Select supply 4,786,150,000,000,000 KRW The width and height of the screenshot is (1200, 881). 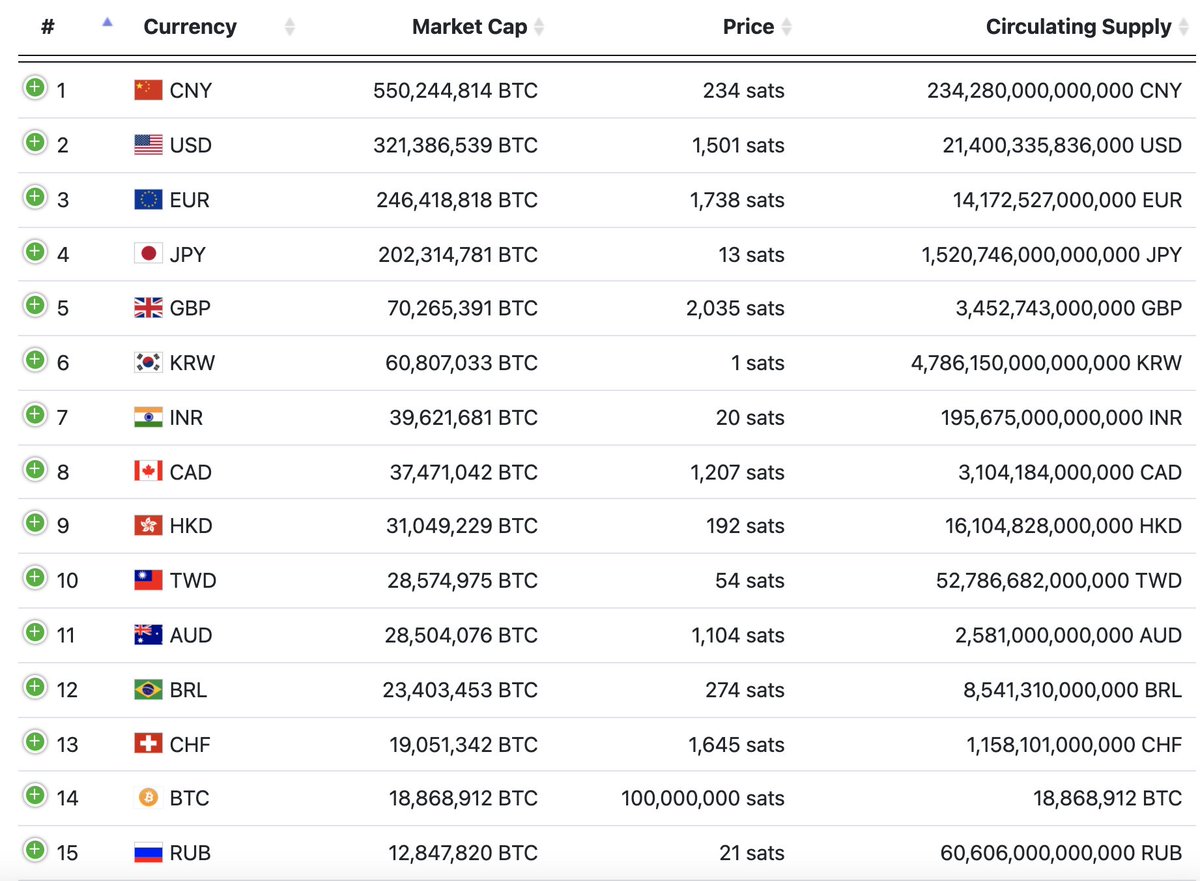[x=1046, y=362]
